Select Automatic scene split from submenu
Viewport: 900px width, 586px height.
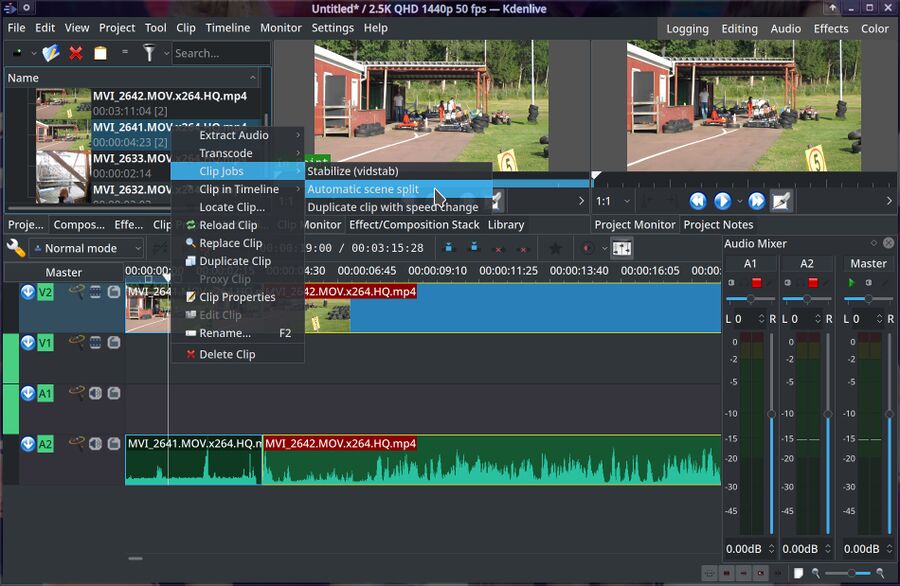point(398,189)
